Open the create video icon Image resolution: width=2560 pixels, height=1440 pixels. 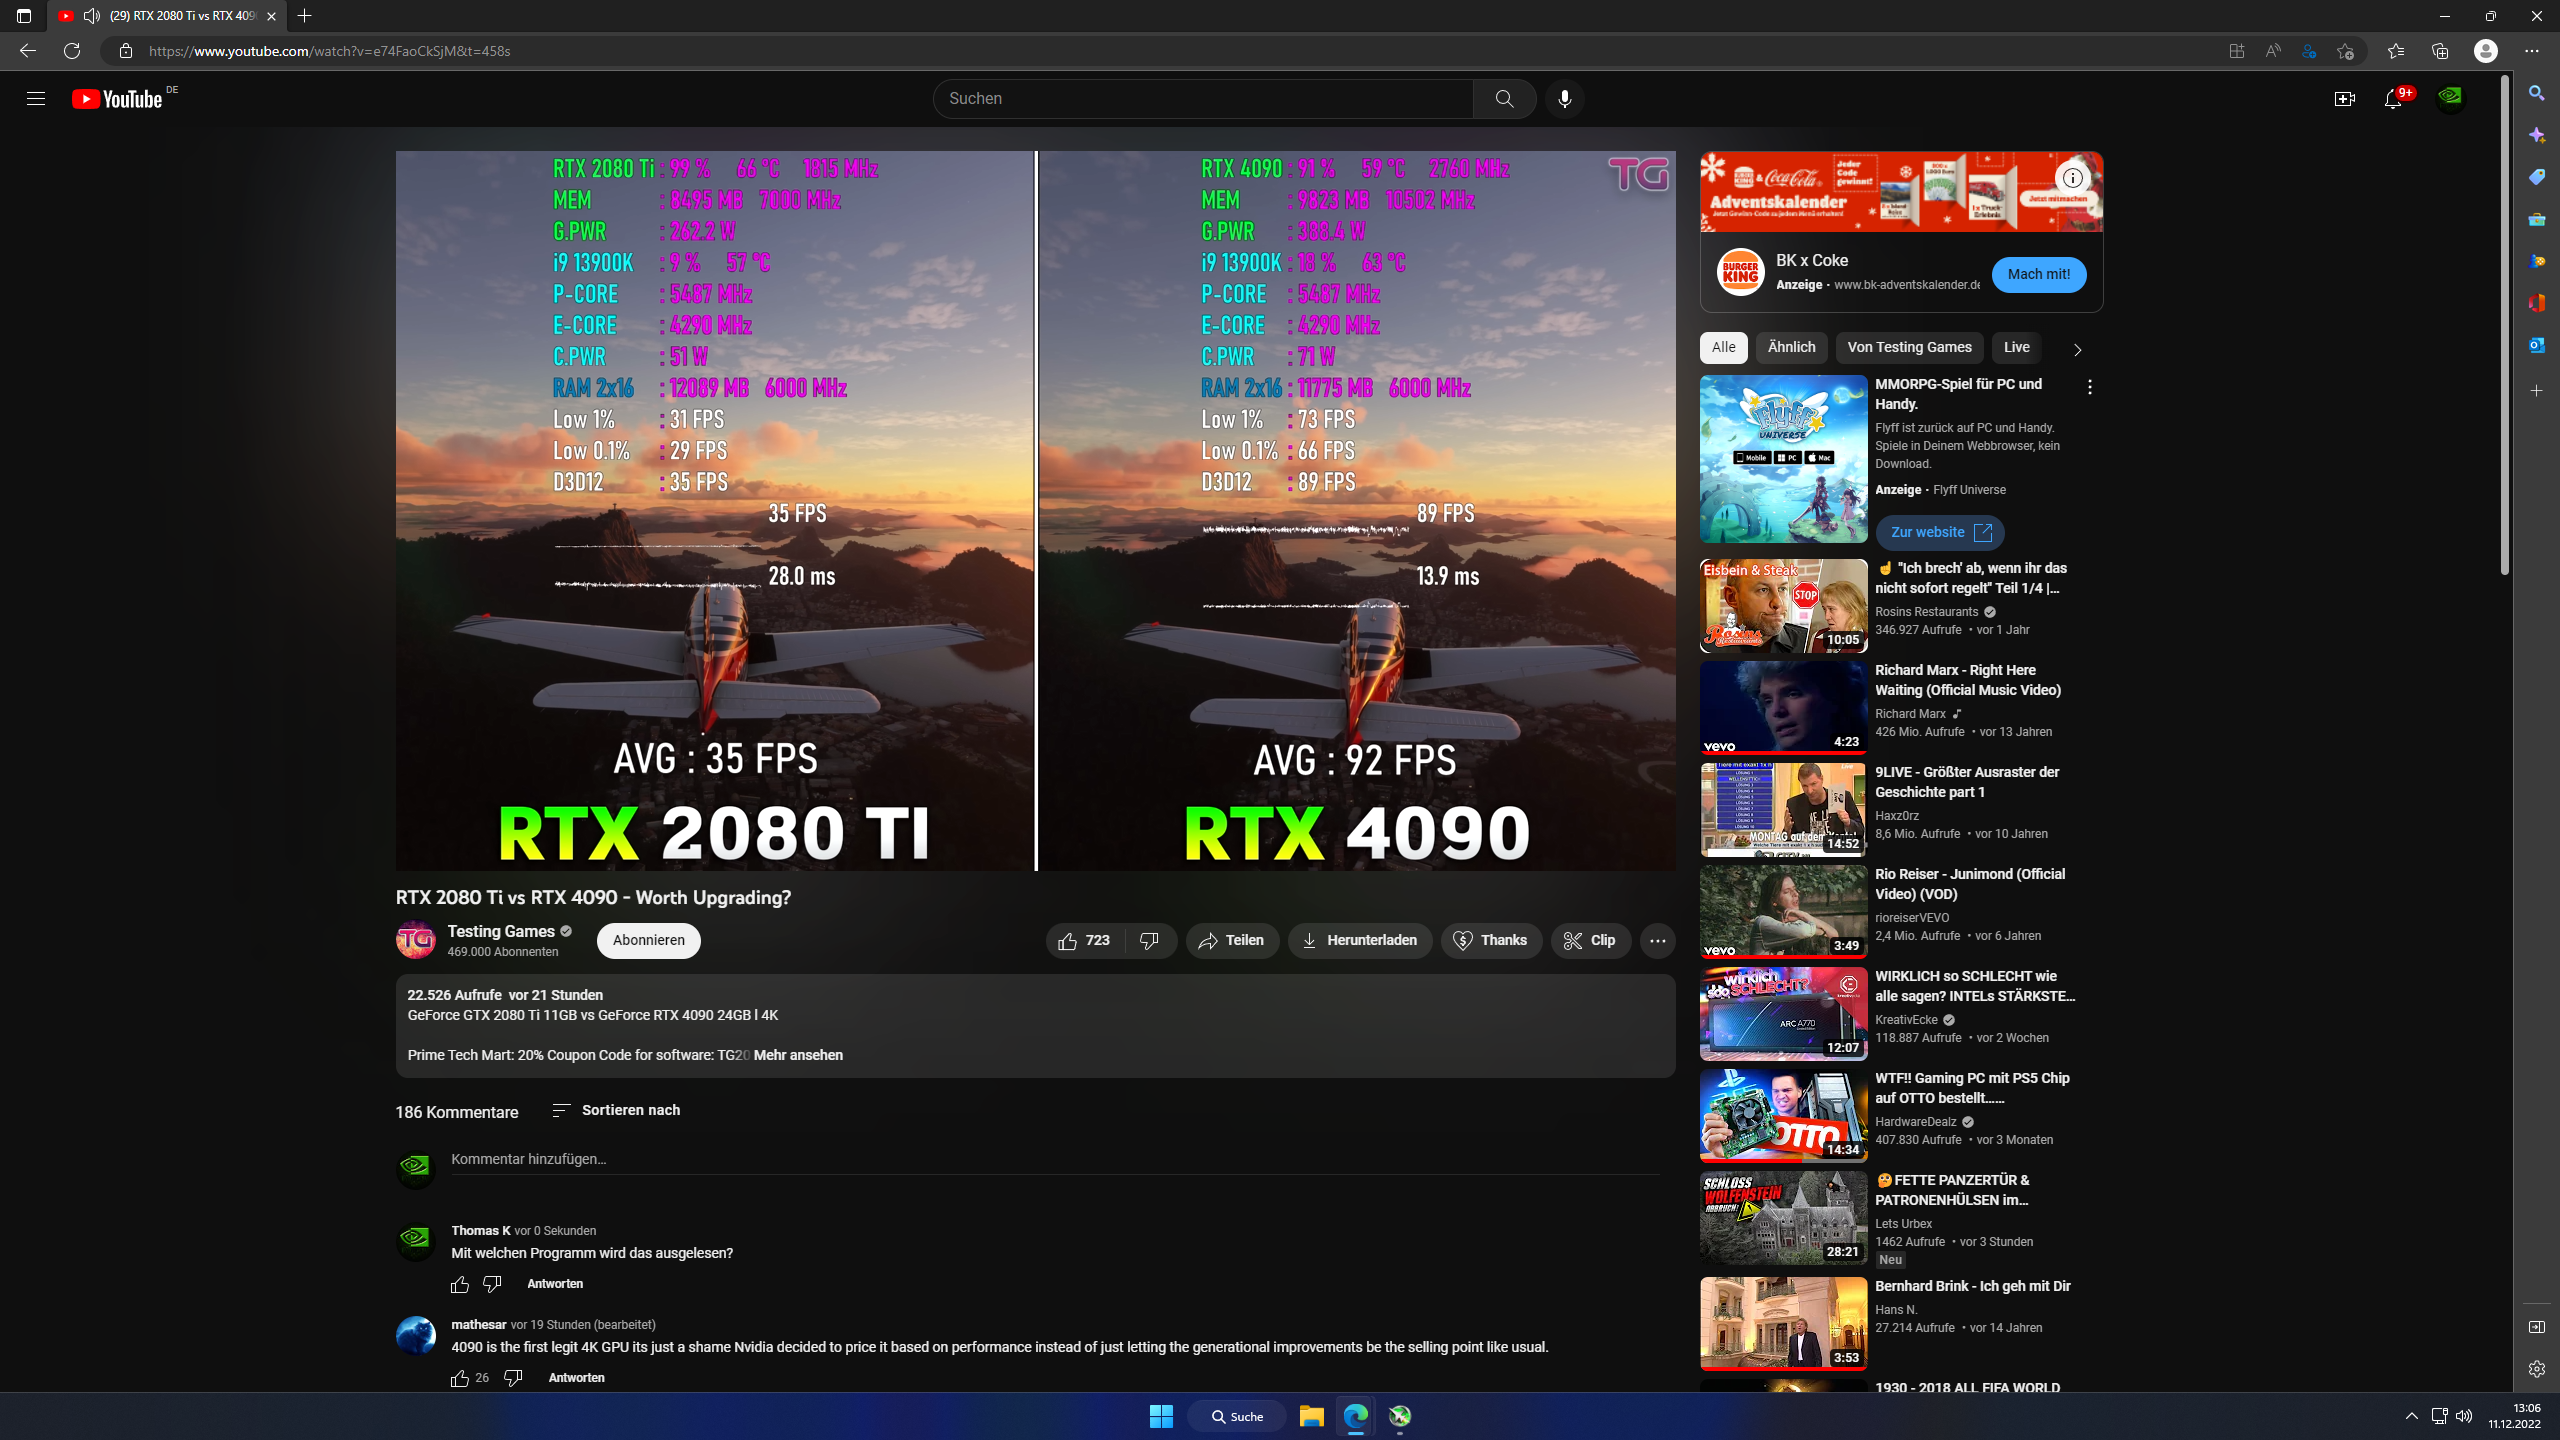(2344, 99)
